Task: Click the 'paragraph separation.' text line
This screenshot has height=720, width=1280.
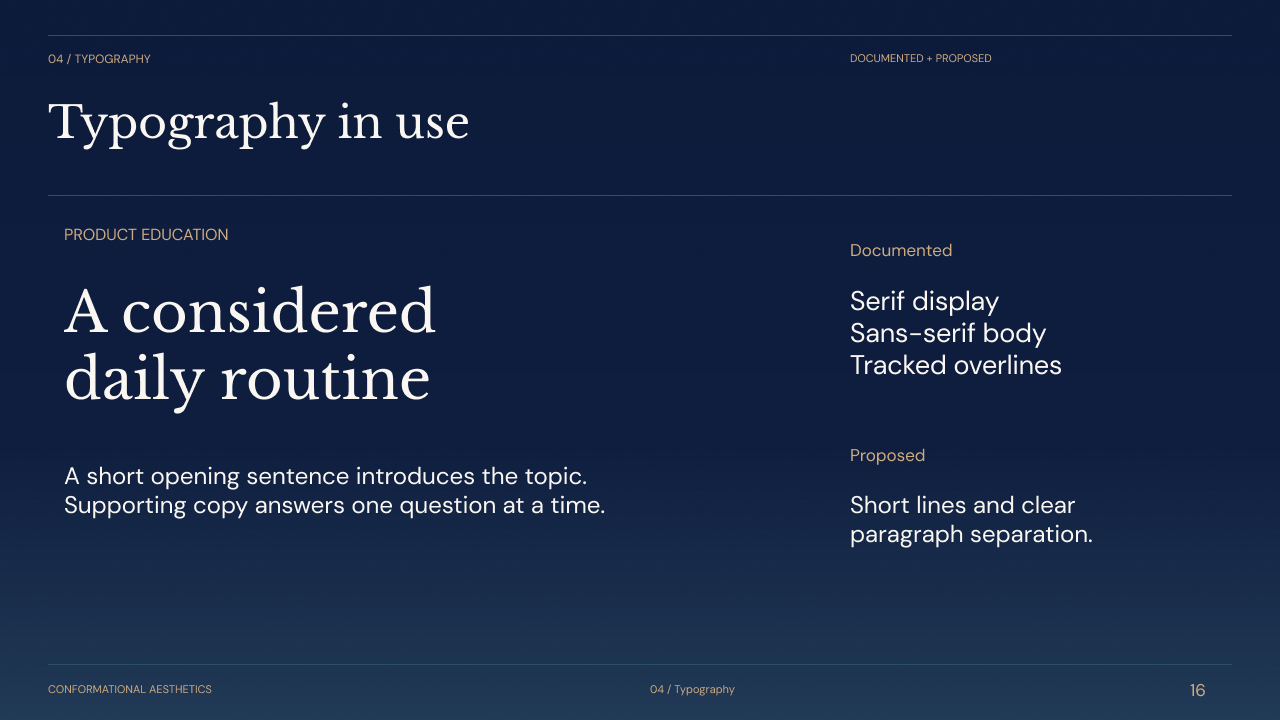Action: [971, 534]
